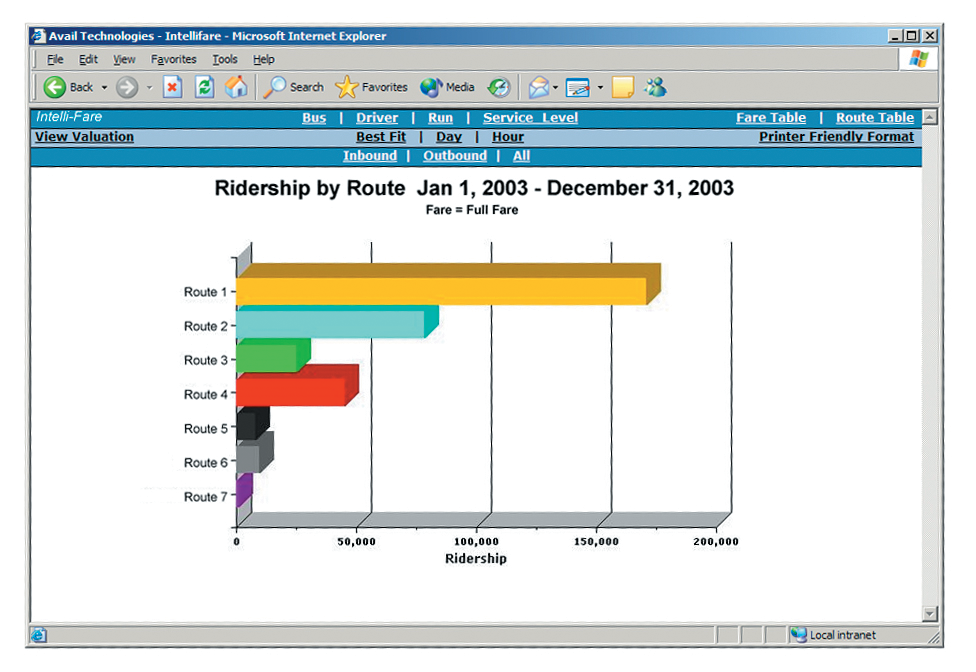The width and height of the screenshot is (976, 672).
Task: Open the Tools menu
Action: click(225, 60)
